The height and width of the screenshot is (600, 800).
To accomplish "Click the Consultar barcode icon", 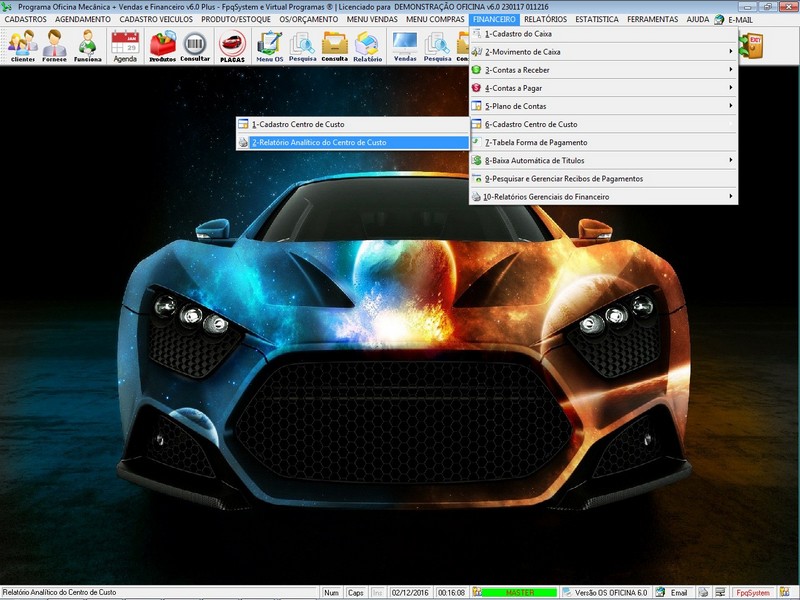I will tap(195, 46).
